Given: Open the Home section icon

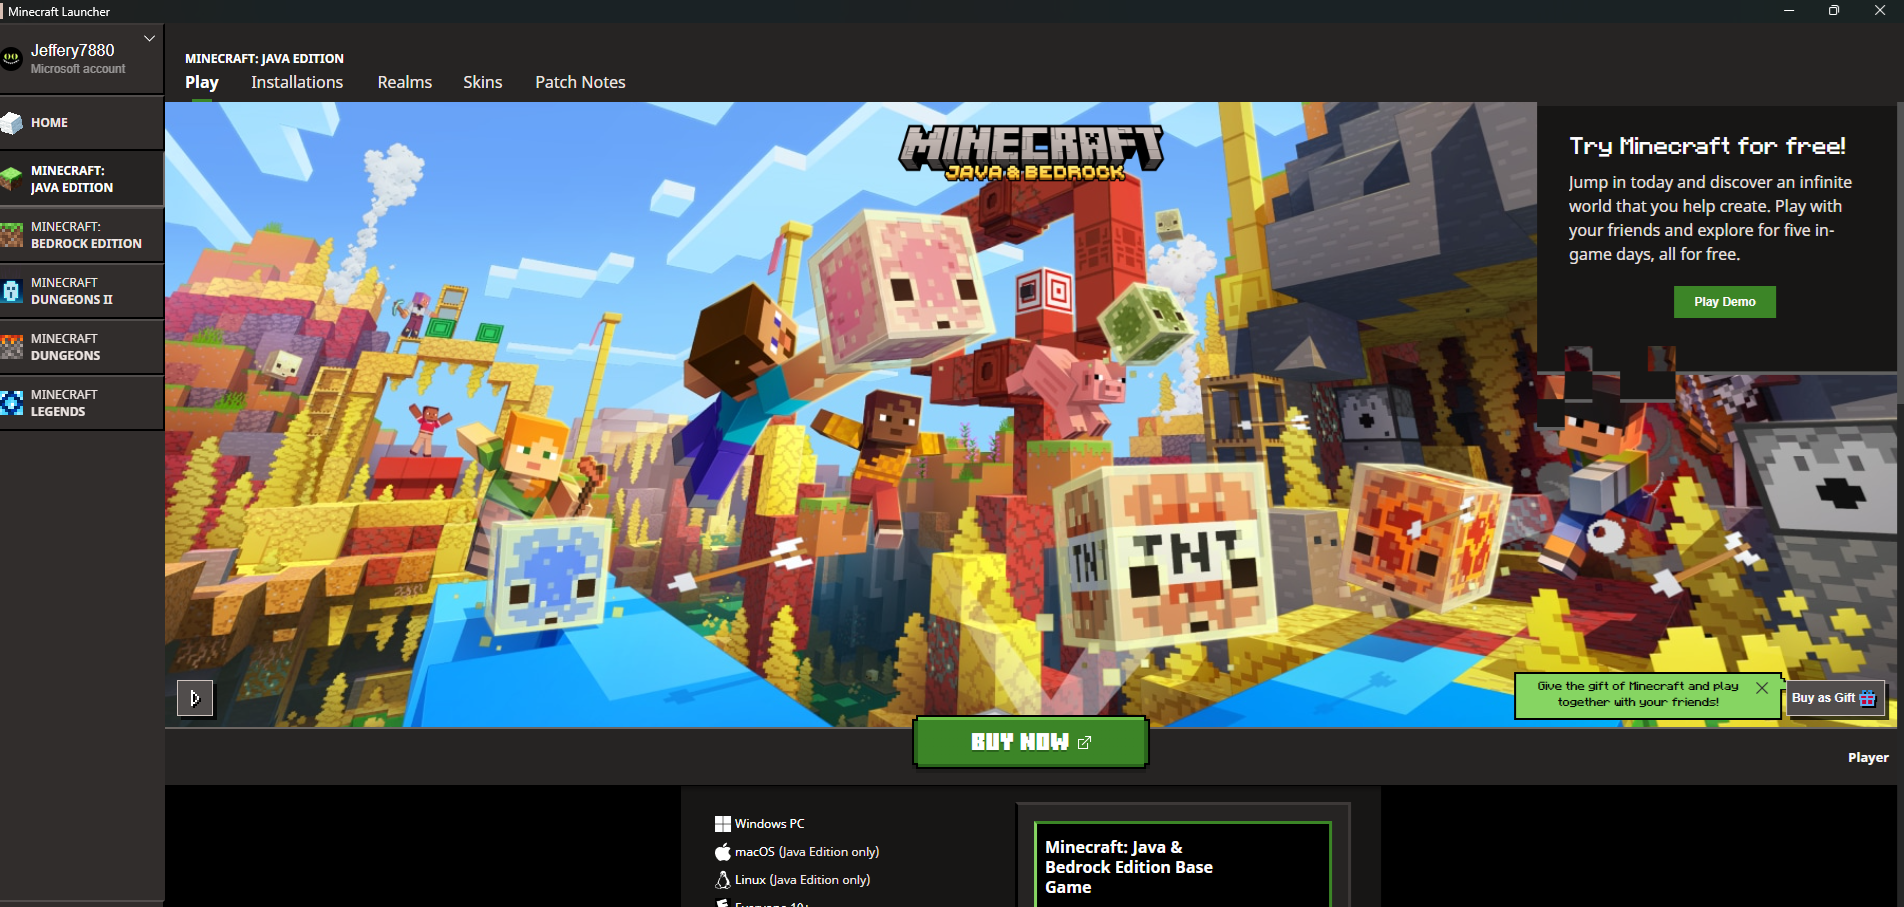Looking at the screenshot, I should [x=12, y=123].
